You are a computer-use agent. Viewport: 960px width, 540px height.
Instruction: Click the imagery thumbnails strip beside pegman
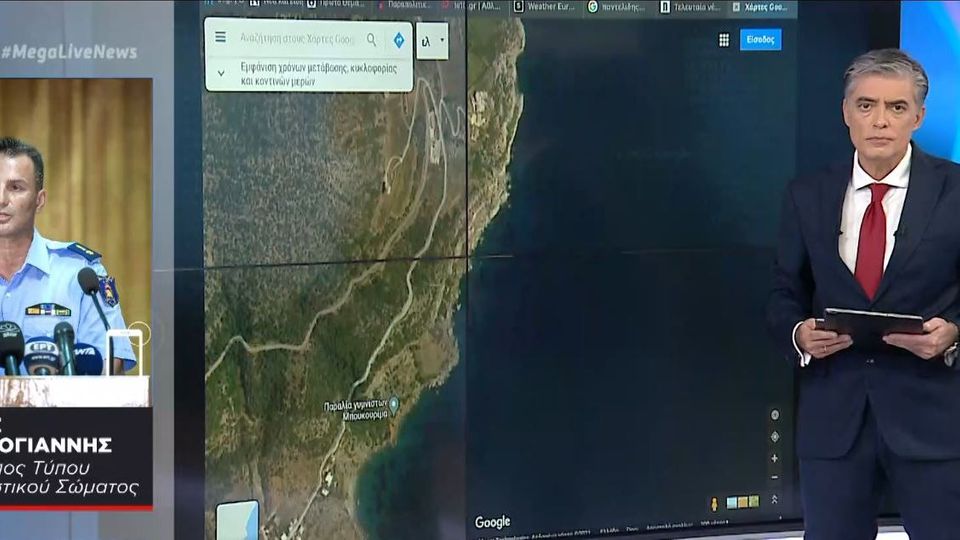click(743, 502)
